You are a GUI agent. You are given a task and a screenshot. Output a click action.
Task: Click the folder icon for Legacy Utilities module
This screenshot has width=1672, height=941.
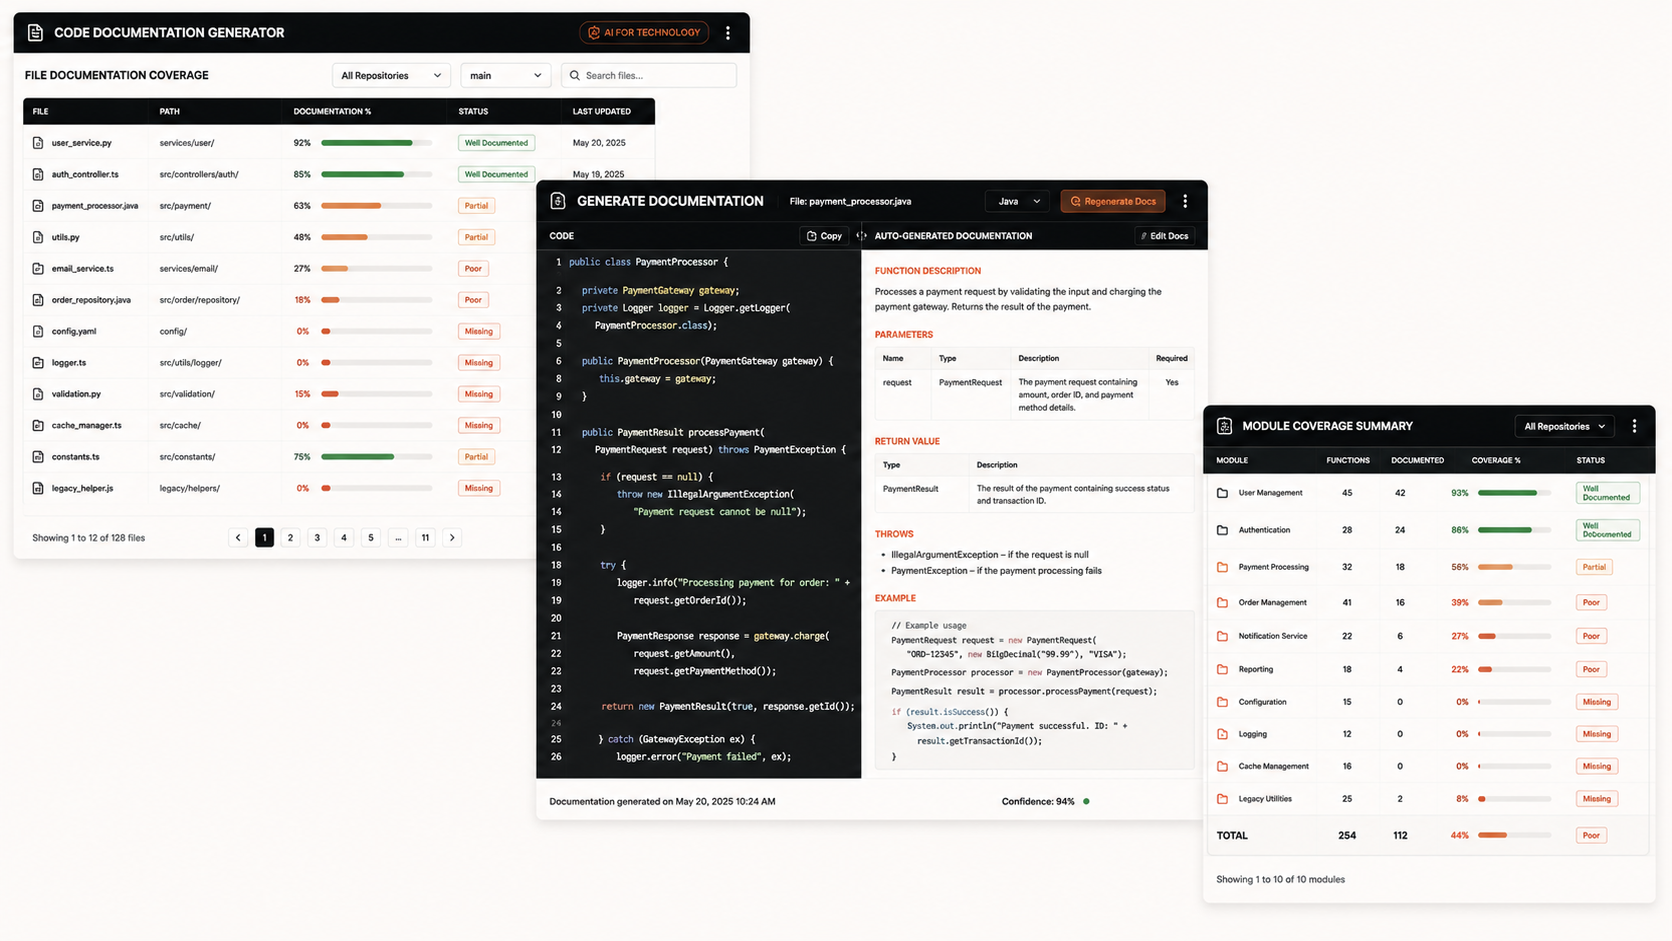click(1222, 799)
